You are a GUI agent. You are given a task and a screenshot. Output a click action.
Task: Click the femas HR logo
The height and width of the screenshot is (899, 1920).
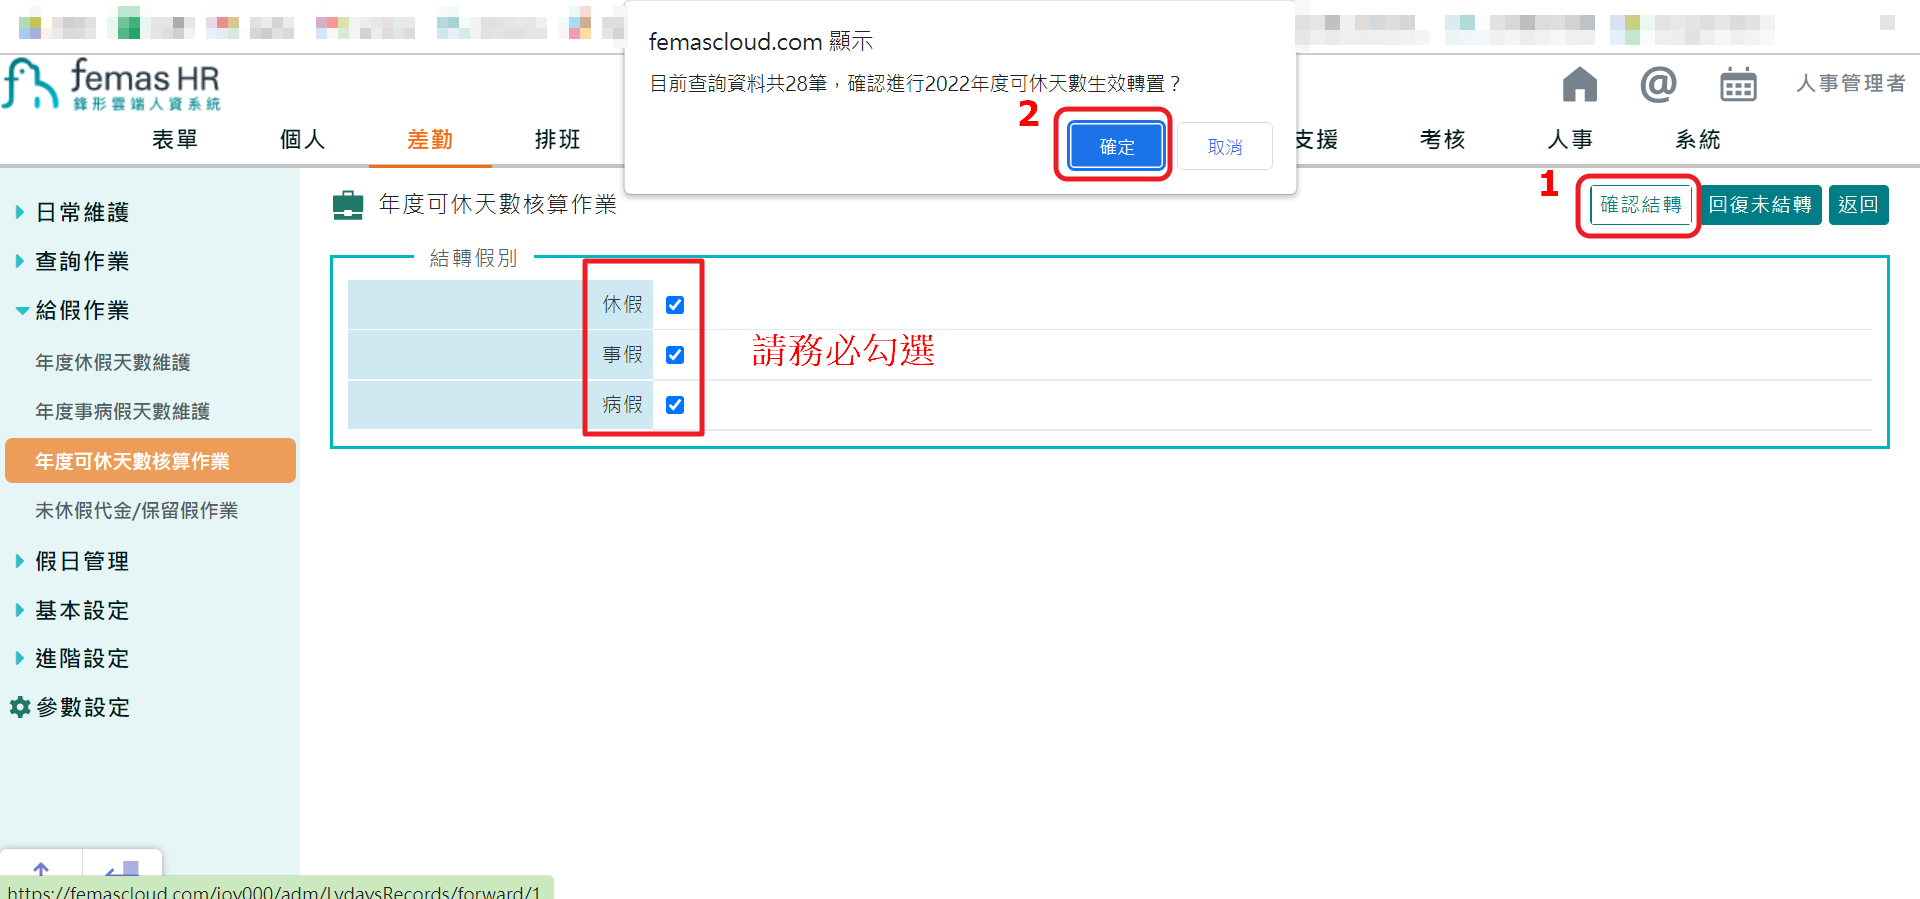pos(111,84)
